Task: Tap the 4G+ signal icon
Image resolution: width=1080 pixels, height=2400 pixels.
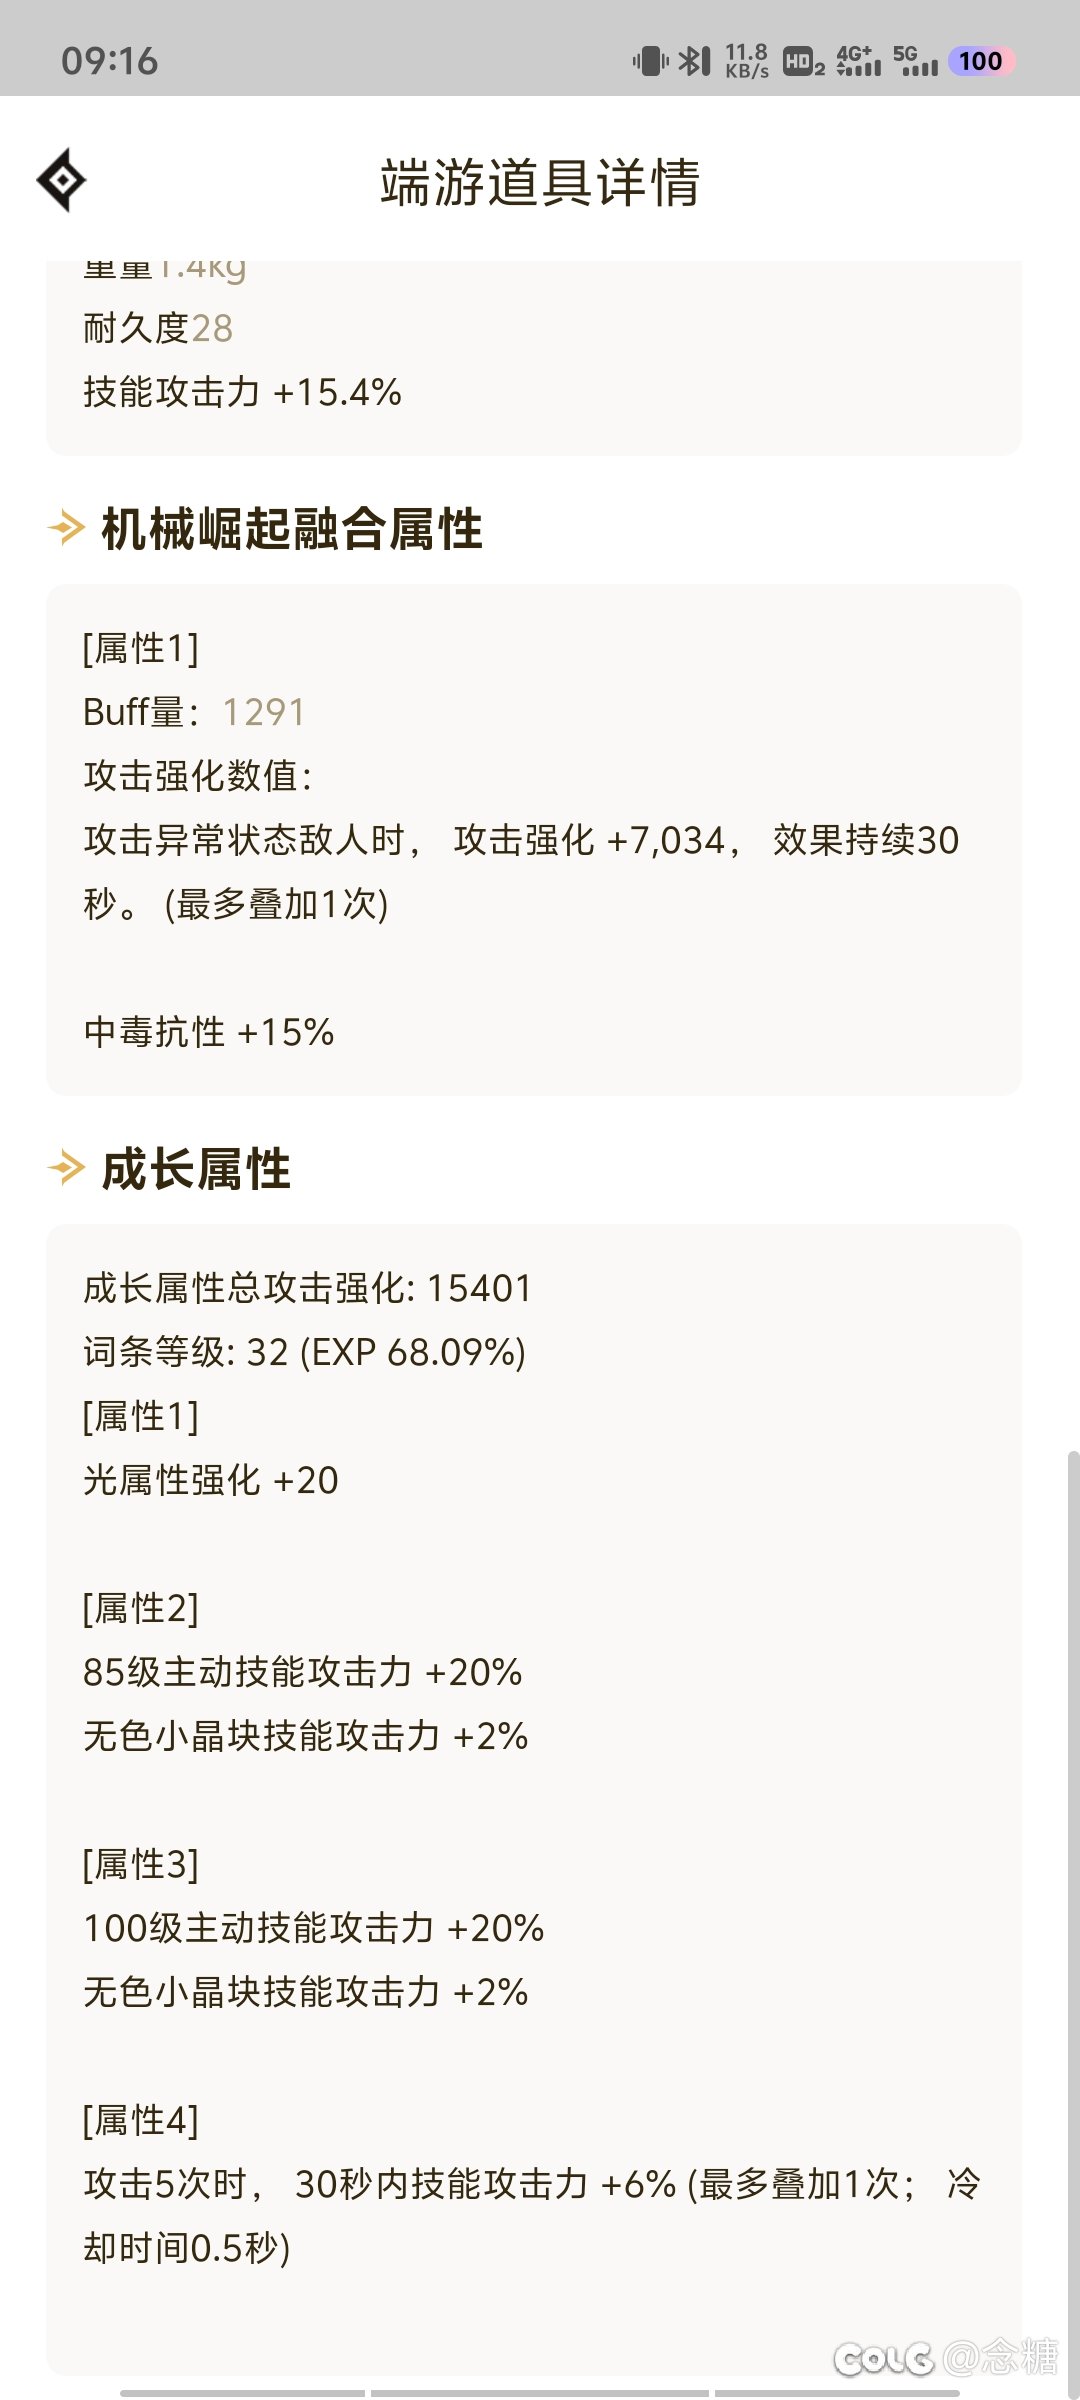Action: coord(859,60)
